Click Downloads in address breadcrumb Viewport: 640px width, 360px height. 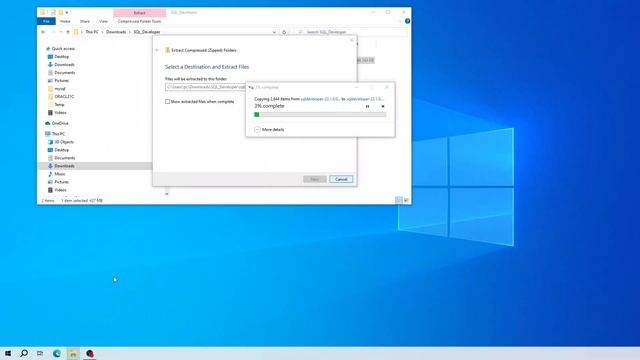(116, 32)
